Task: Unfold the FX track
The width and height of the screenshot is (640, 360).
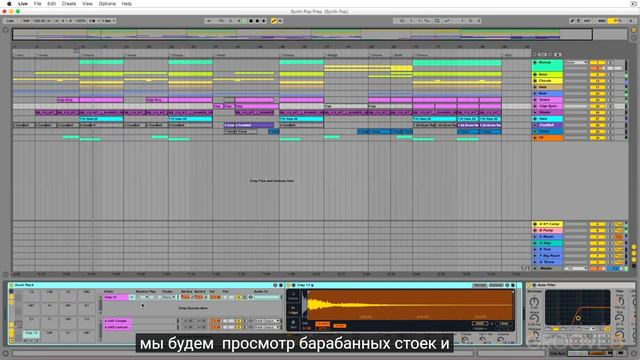Action: coord(535,138)
